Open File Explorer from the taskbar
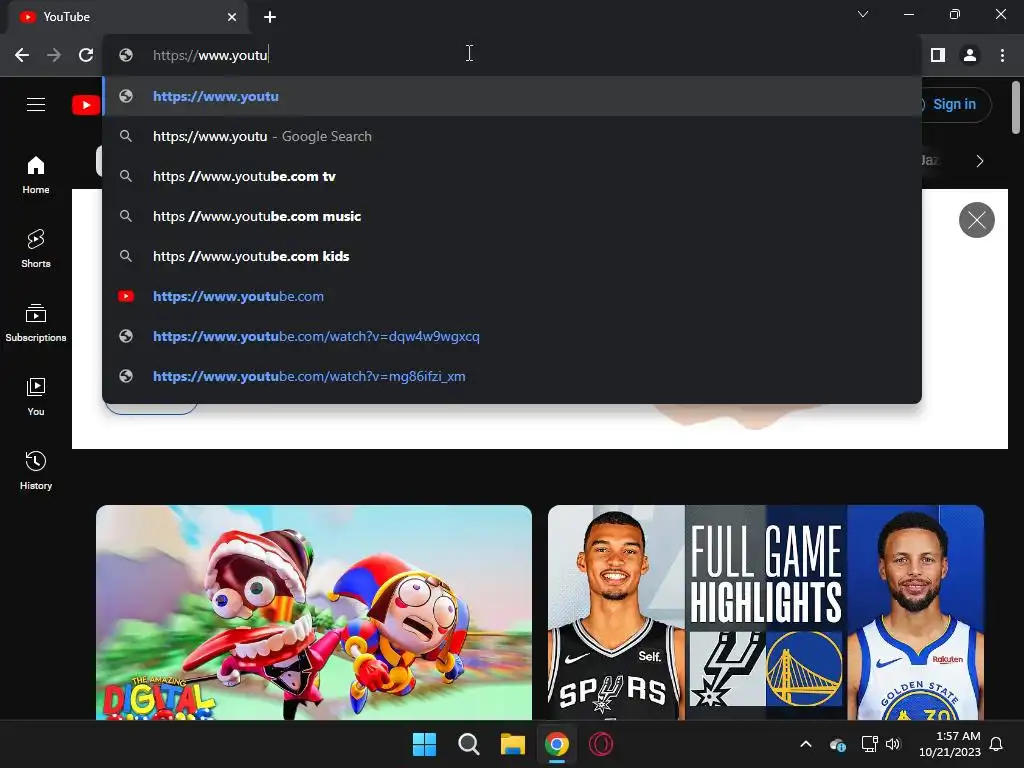This screenshot has height=768, width=1024. coord(513,744)
